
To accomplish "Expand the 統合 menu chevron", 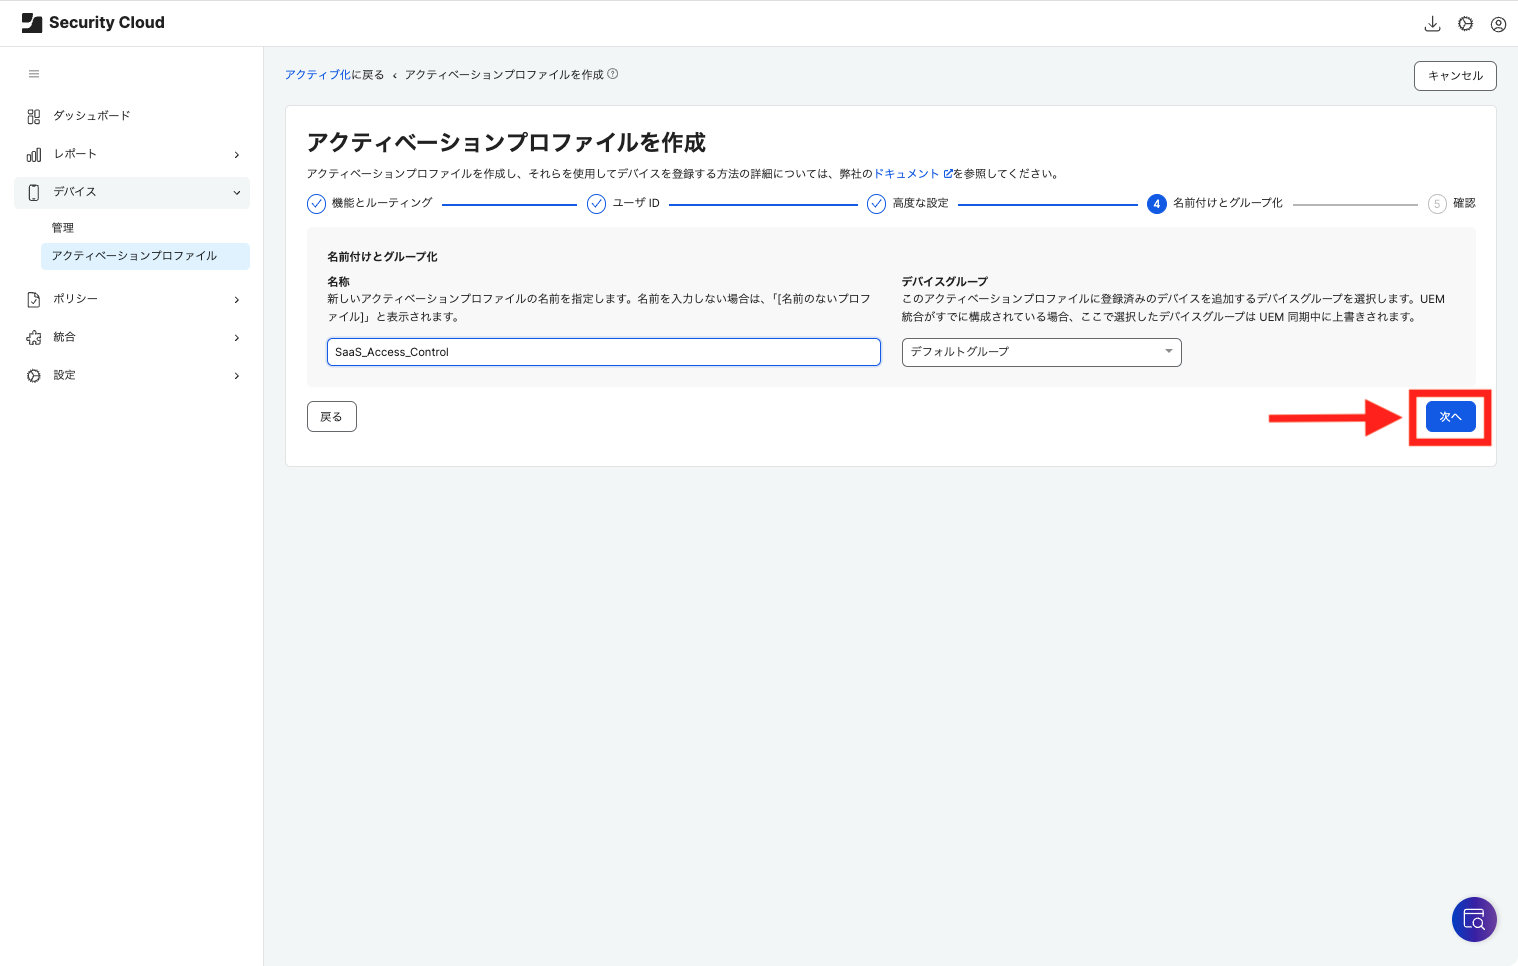I will coord(237,338).
